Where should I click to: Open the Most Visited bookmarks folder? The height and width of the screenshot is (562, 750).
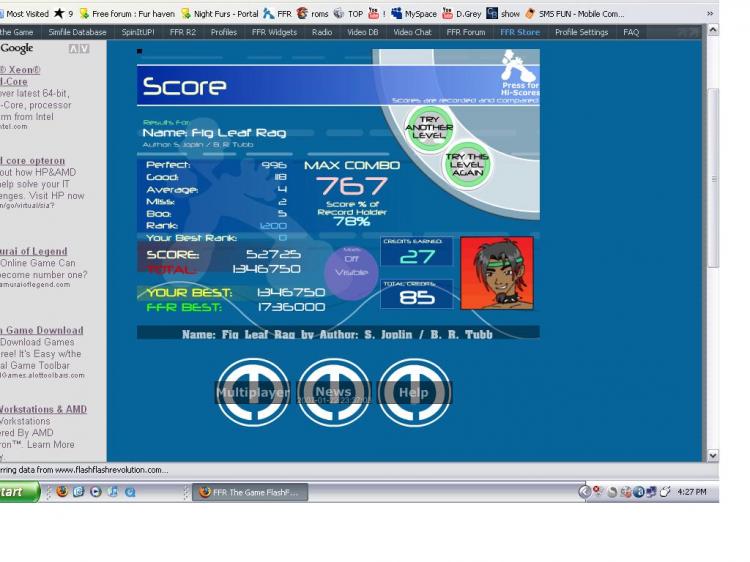(24, 14)
